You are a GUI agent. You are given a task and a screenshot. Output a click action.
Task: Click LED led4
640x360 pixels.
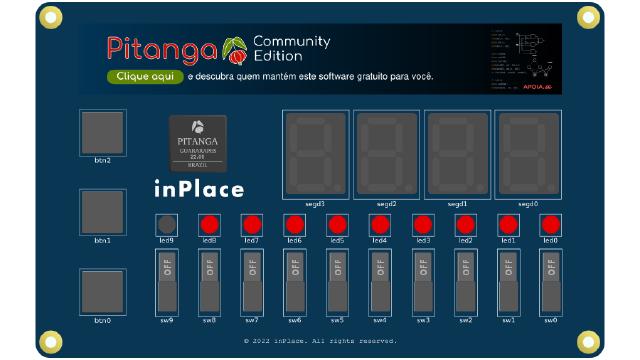(380, 225)
